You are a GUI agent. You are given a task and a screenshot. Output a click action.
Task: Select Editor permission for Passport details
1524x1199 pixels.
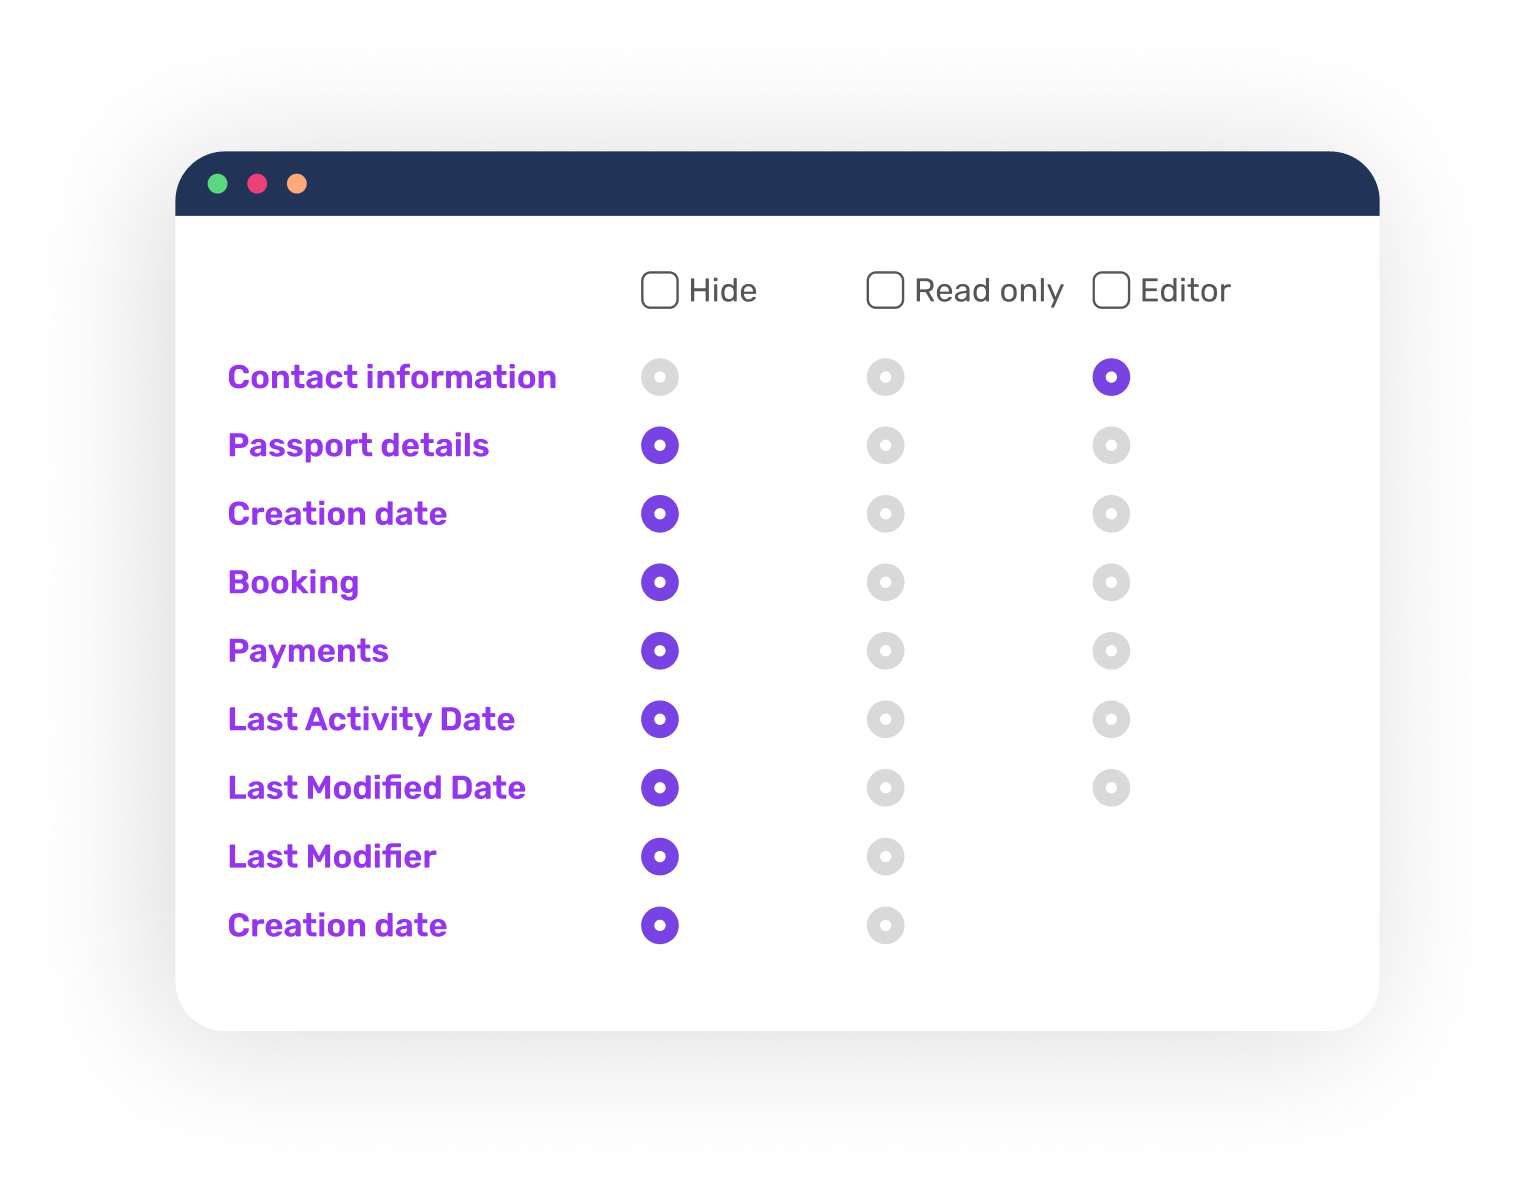point(1111,445)
